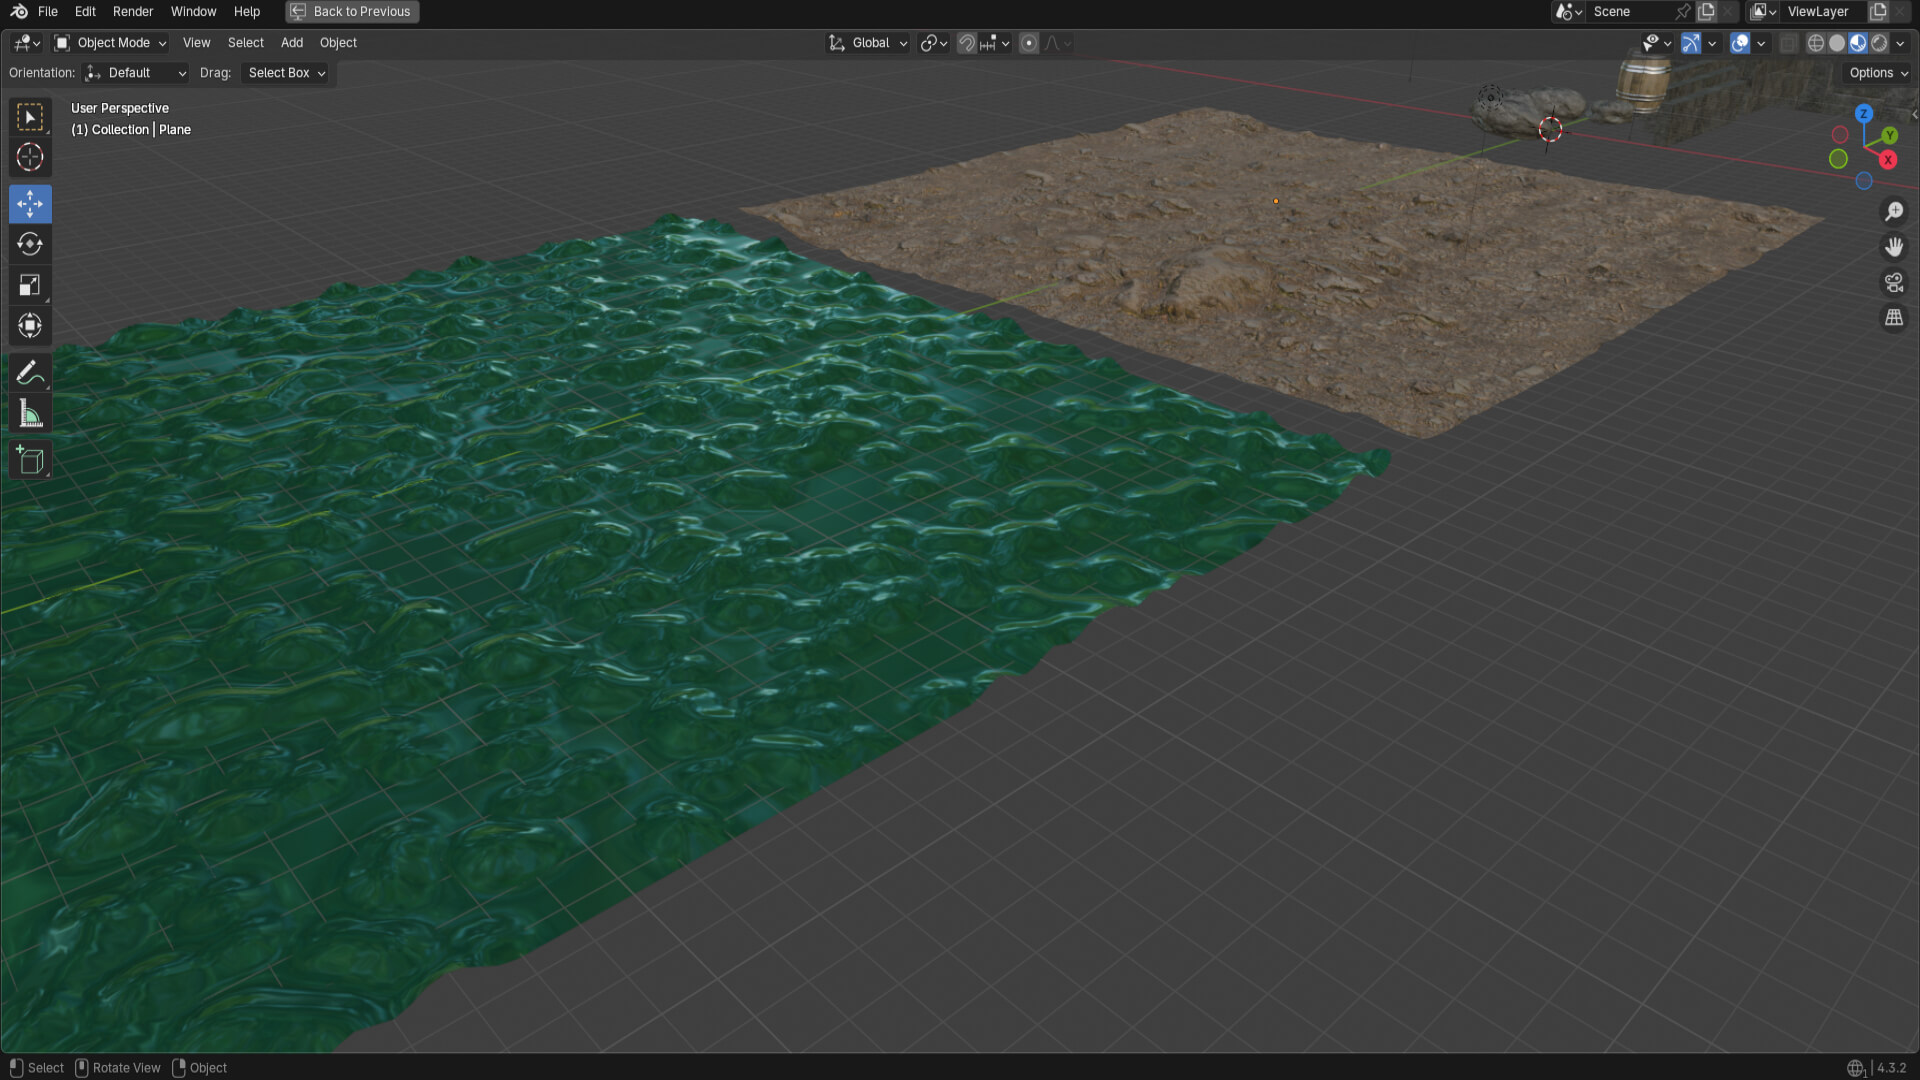The height and width of the screenshot is (1080, 1920).
Task: Activate the Annotate pencil tool
Action: tap(30, 373)
